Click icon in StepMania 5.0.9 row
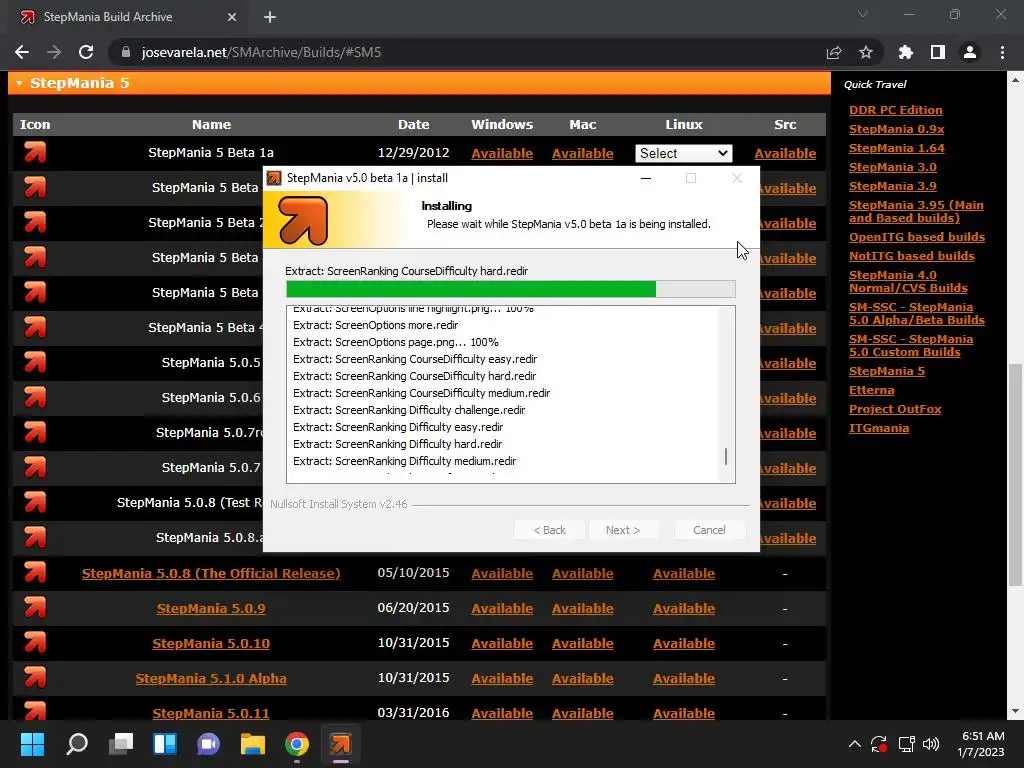This screenshot has width=1024, height=768. click(x=35, y=607)
